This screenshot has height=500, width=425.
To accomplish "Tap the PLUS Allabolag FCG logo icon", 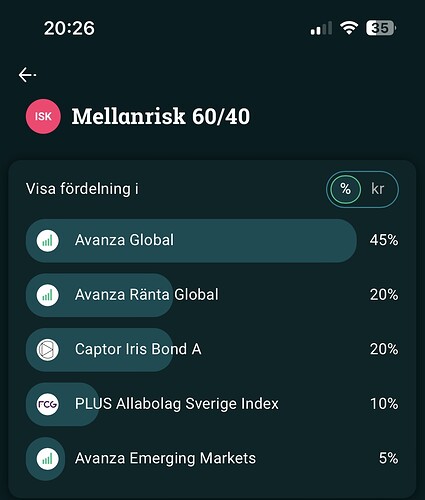I will coord(48,404).
